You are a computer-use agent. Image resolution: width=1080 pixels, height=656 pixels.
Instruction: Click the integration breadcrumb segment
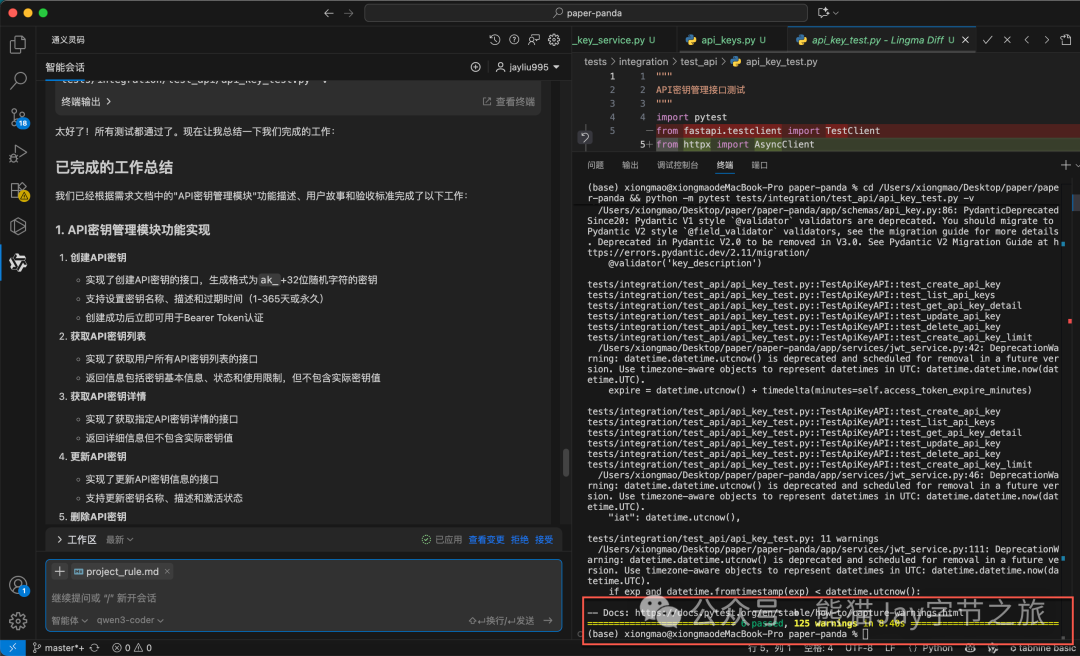[643, 61]
